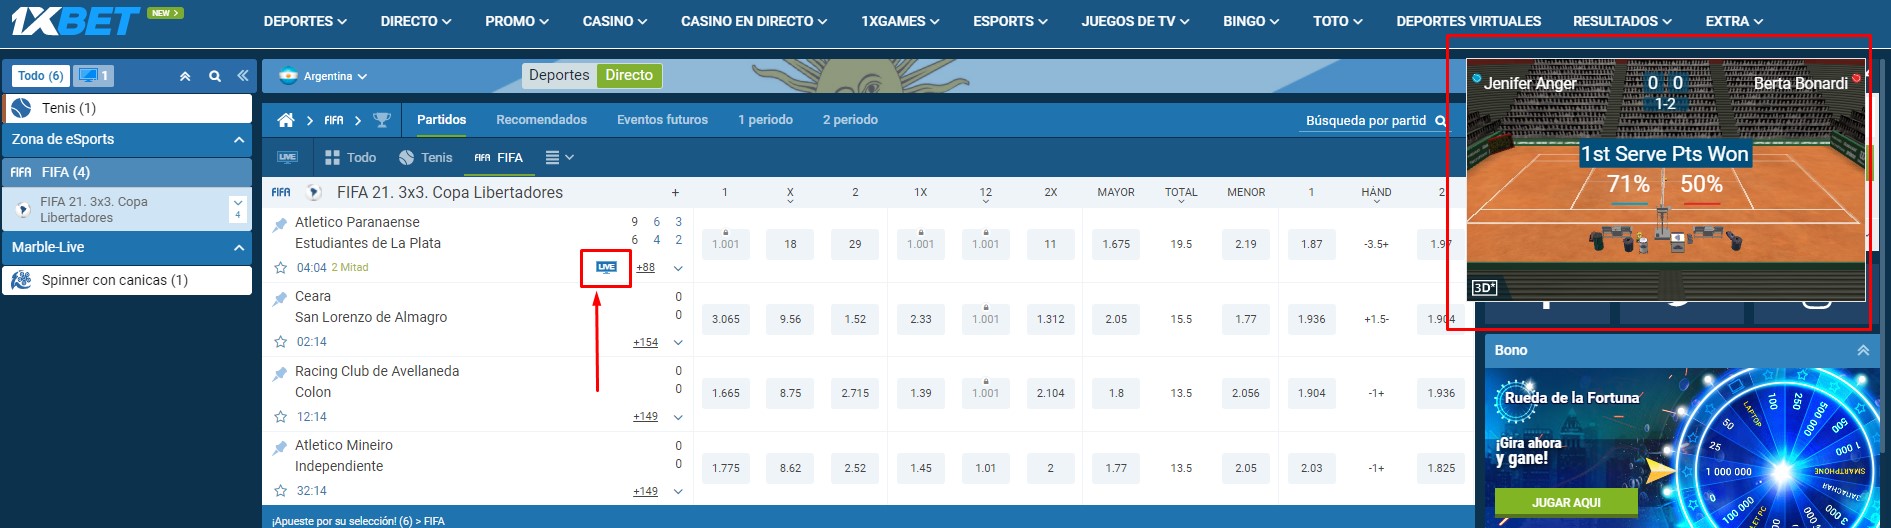Switch to the Recomendados tab
1891x528 pixels.
tap(542, 120)
